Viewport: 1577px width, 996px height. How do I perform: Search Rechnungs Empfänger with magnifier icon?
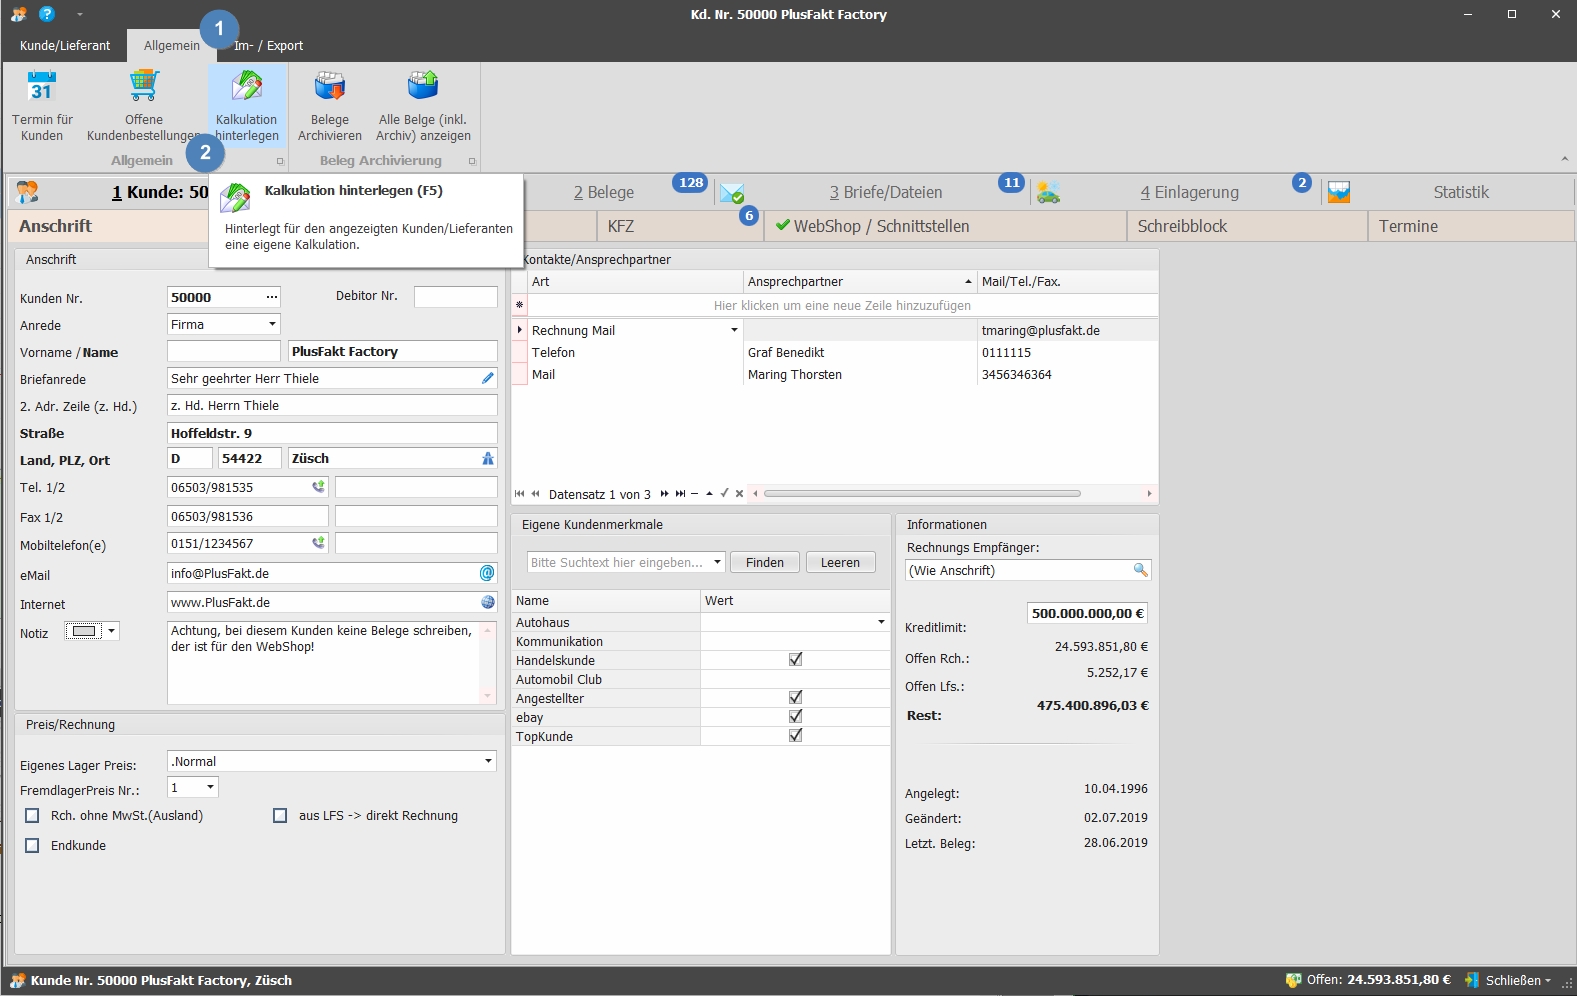tap(1140, 570)
